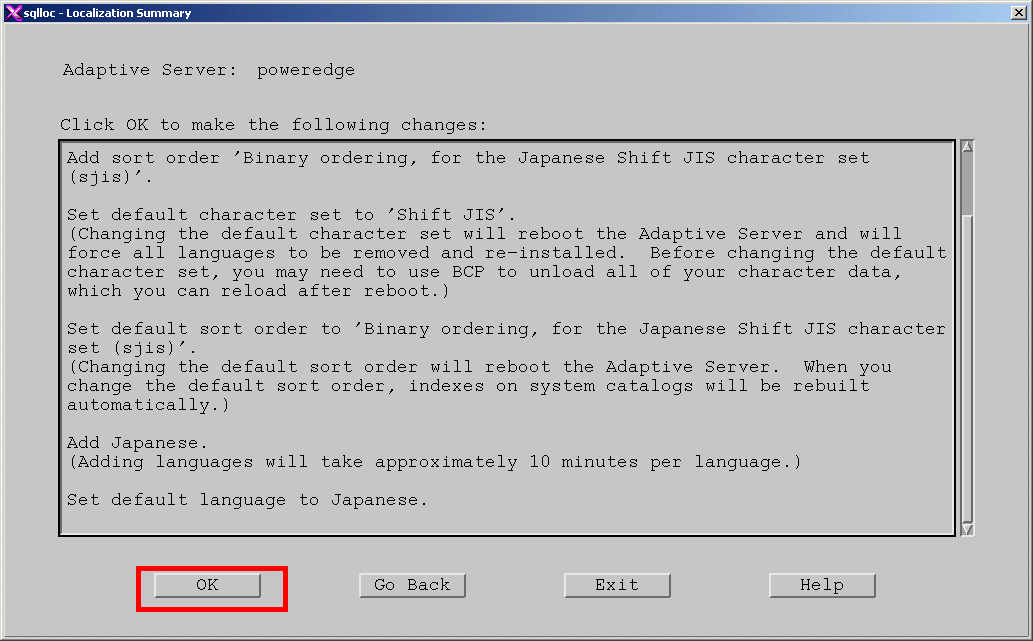
Task: Click the scrollbar down arrow
Action: click(966, 528)
